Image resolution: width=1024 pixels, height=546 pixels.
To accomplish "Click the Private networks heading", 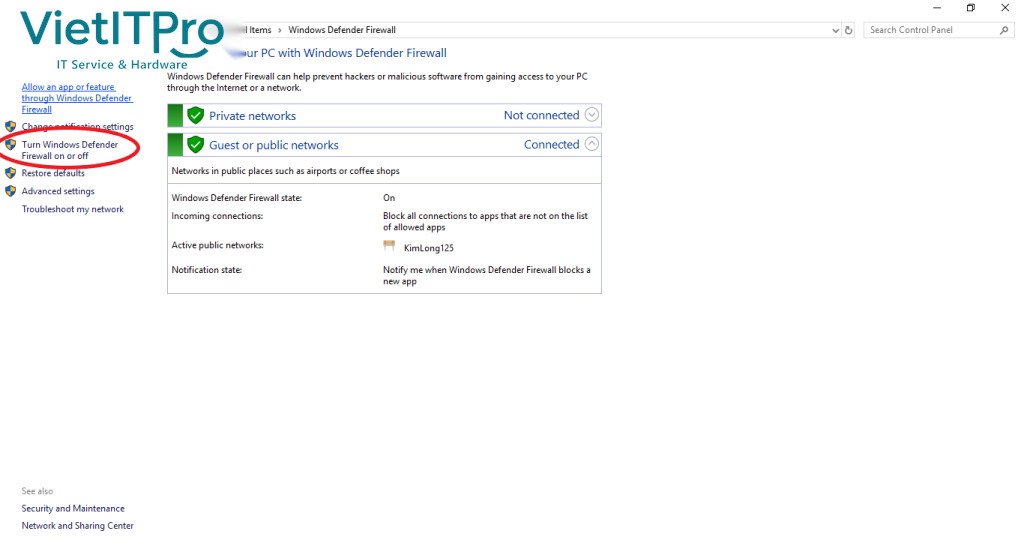I will 252,116.
